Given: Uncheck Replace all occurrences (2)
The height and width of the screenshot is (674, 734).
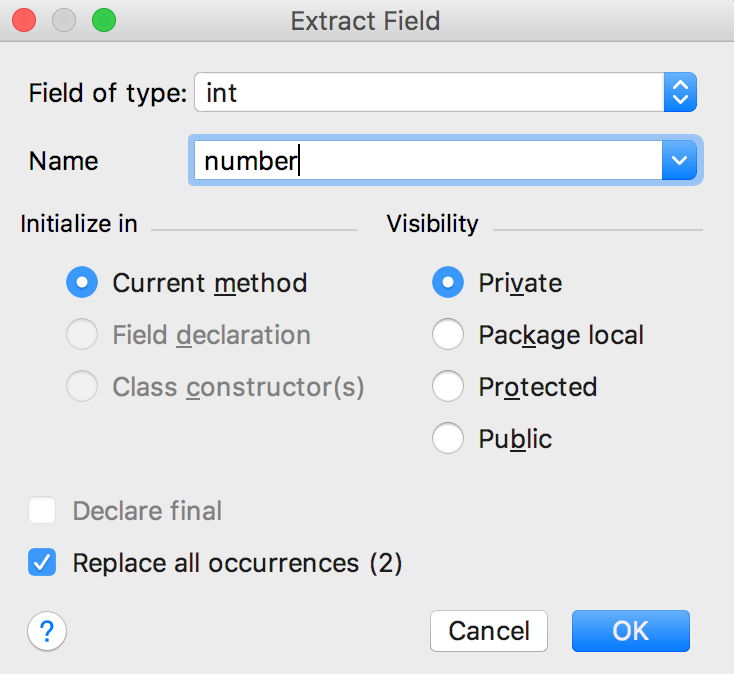Looking at the screenshot, I should tap(42, 562).
